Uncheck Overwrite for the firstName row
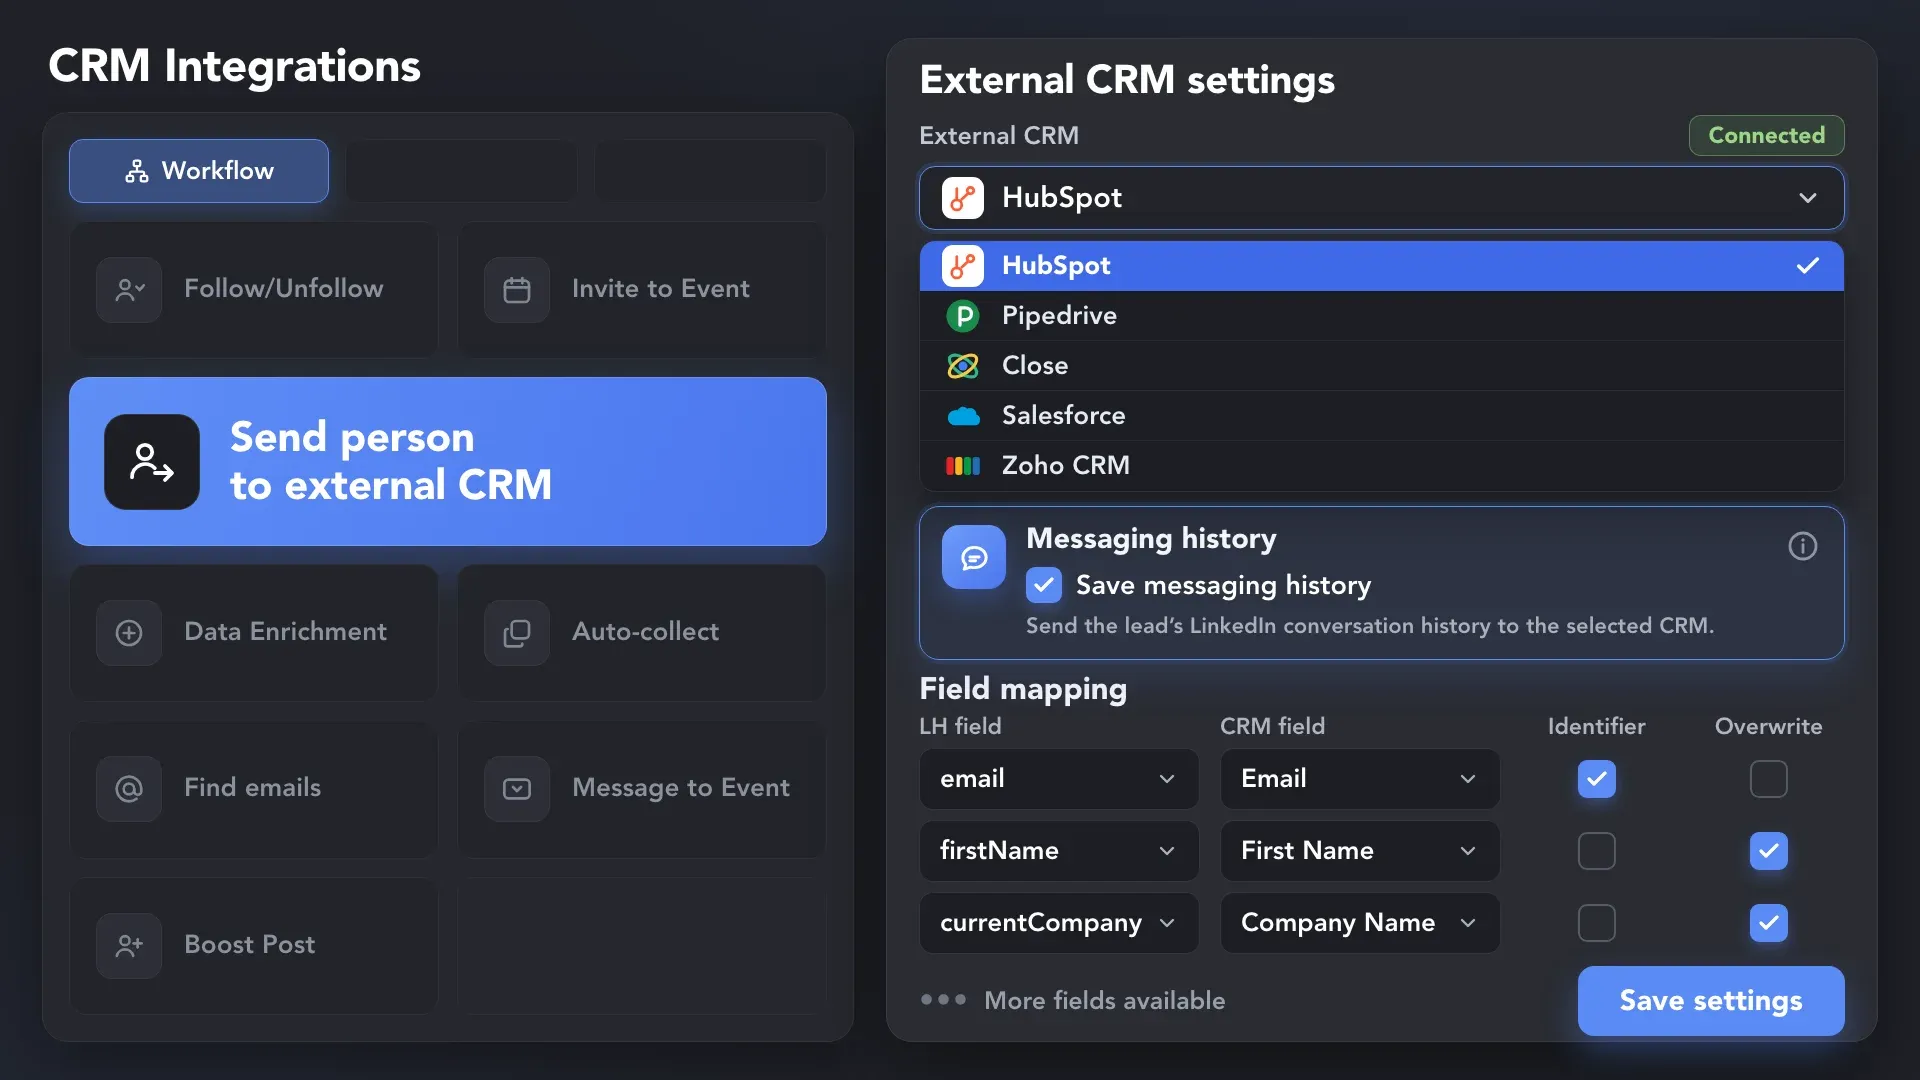Viewport: 1920px width, 1080px height. pos(1769,851)
